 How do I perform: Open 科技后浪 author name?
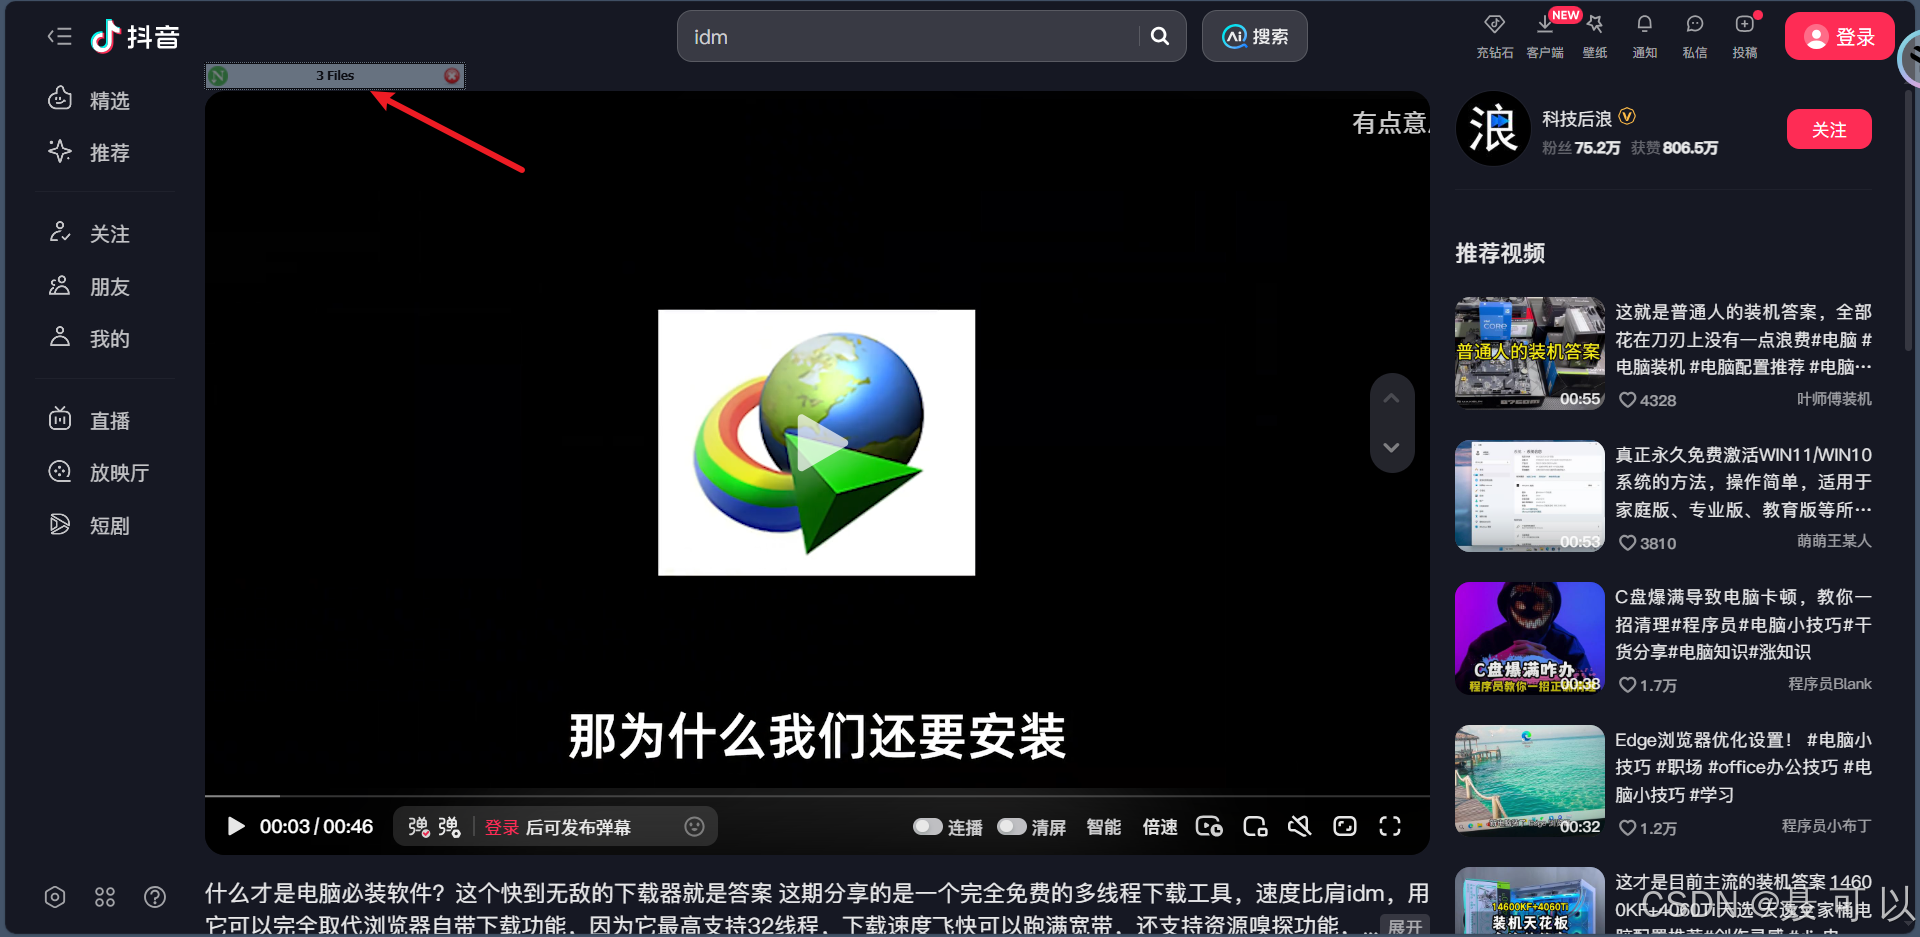tap(1577, 118)
